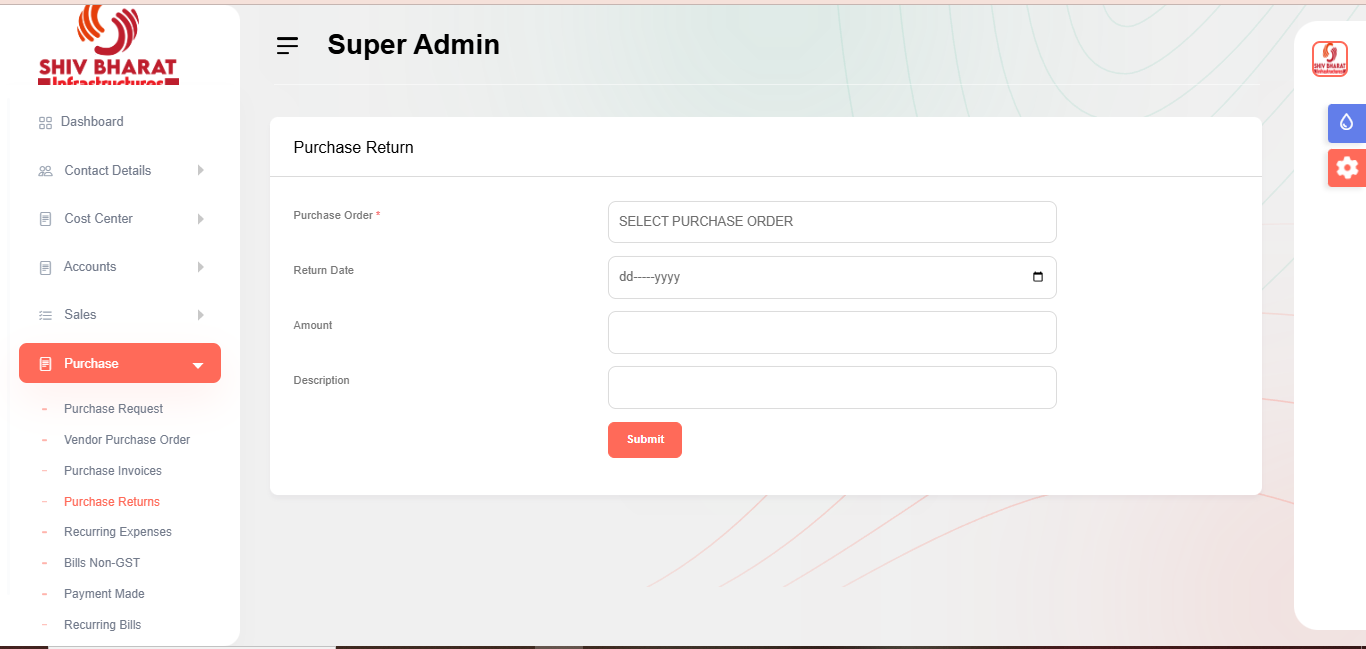Collapse the Purchase menu section
1366x649 pixels.
197,365
